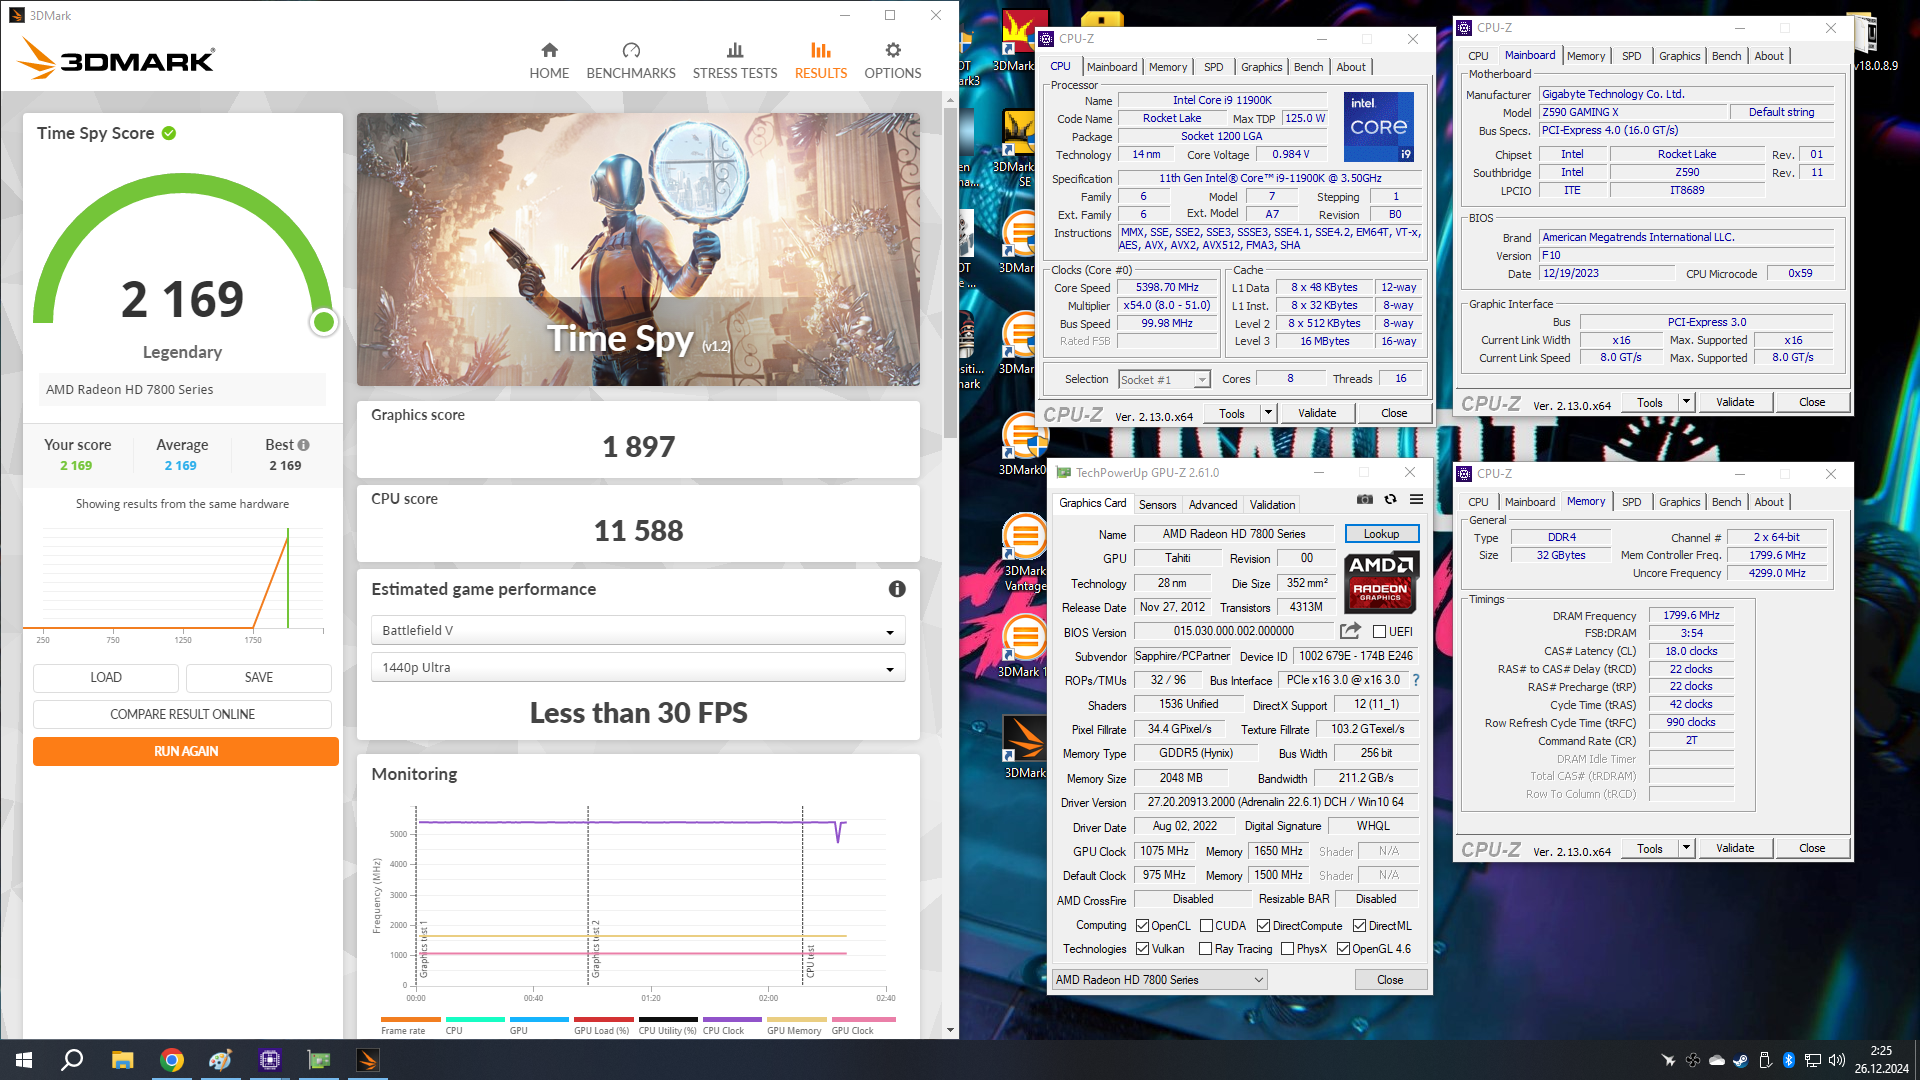Click the SAVE button in 3DMark
The image size is (1920, 1080).
click(x=259, y=677)
